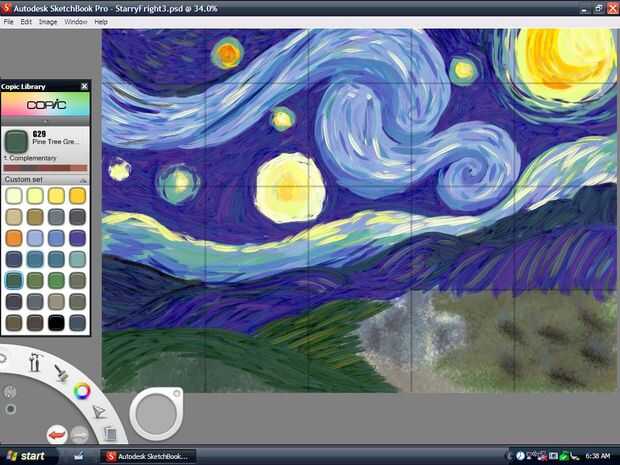This screenshot has height=465, width=620.
Task: Pick the black swatch
Action: pyautogui.click(x=56, y=323)
